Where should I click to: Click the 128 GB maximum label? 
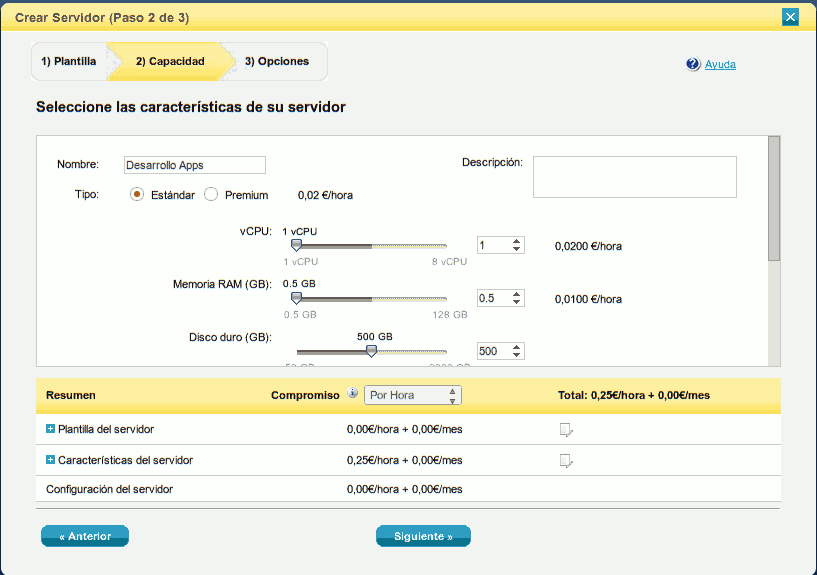tap(450, 315)
